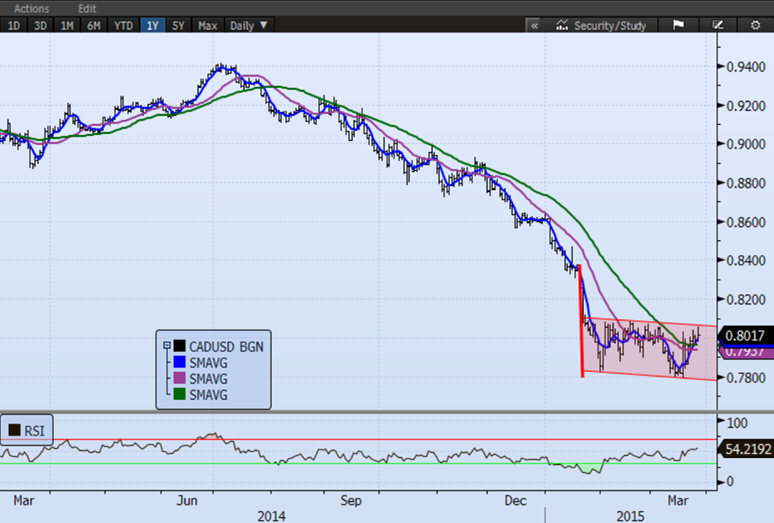Click the green SMAVG color swatch
Screen dimensions: 774x523
click(180, 396)
